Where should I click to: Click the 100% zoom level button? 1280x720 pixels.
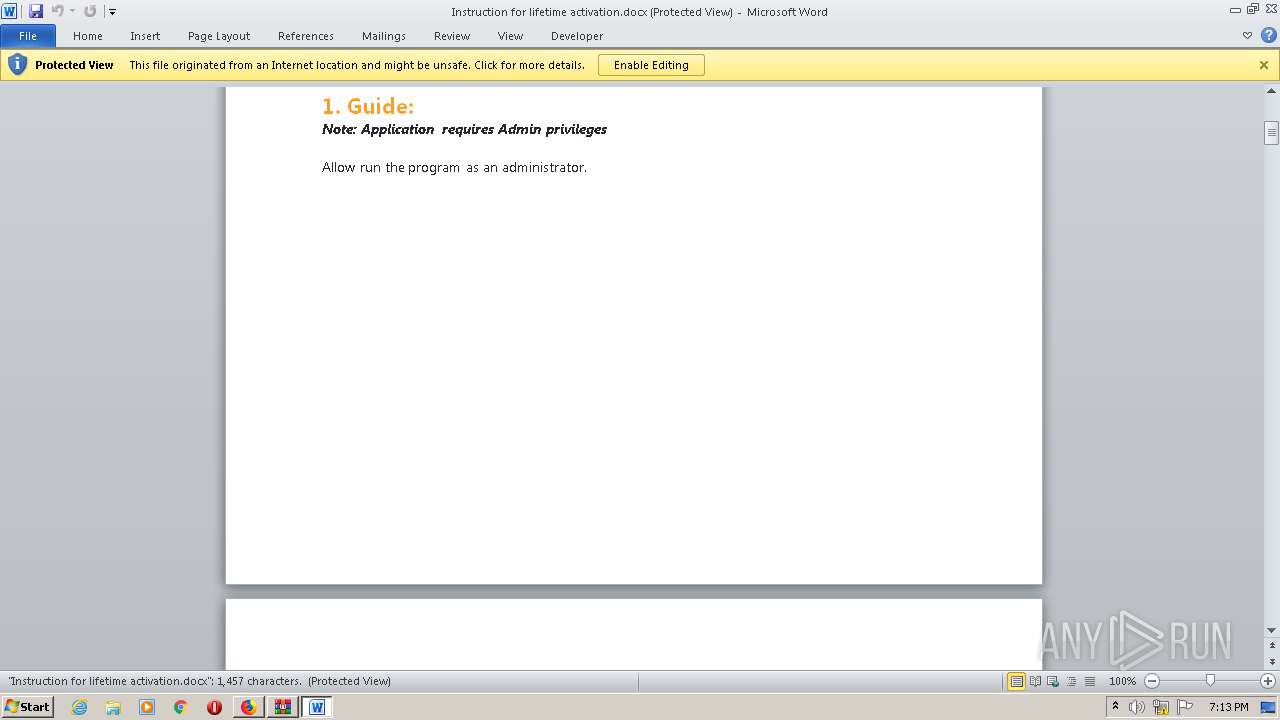click(1123, 681)
